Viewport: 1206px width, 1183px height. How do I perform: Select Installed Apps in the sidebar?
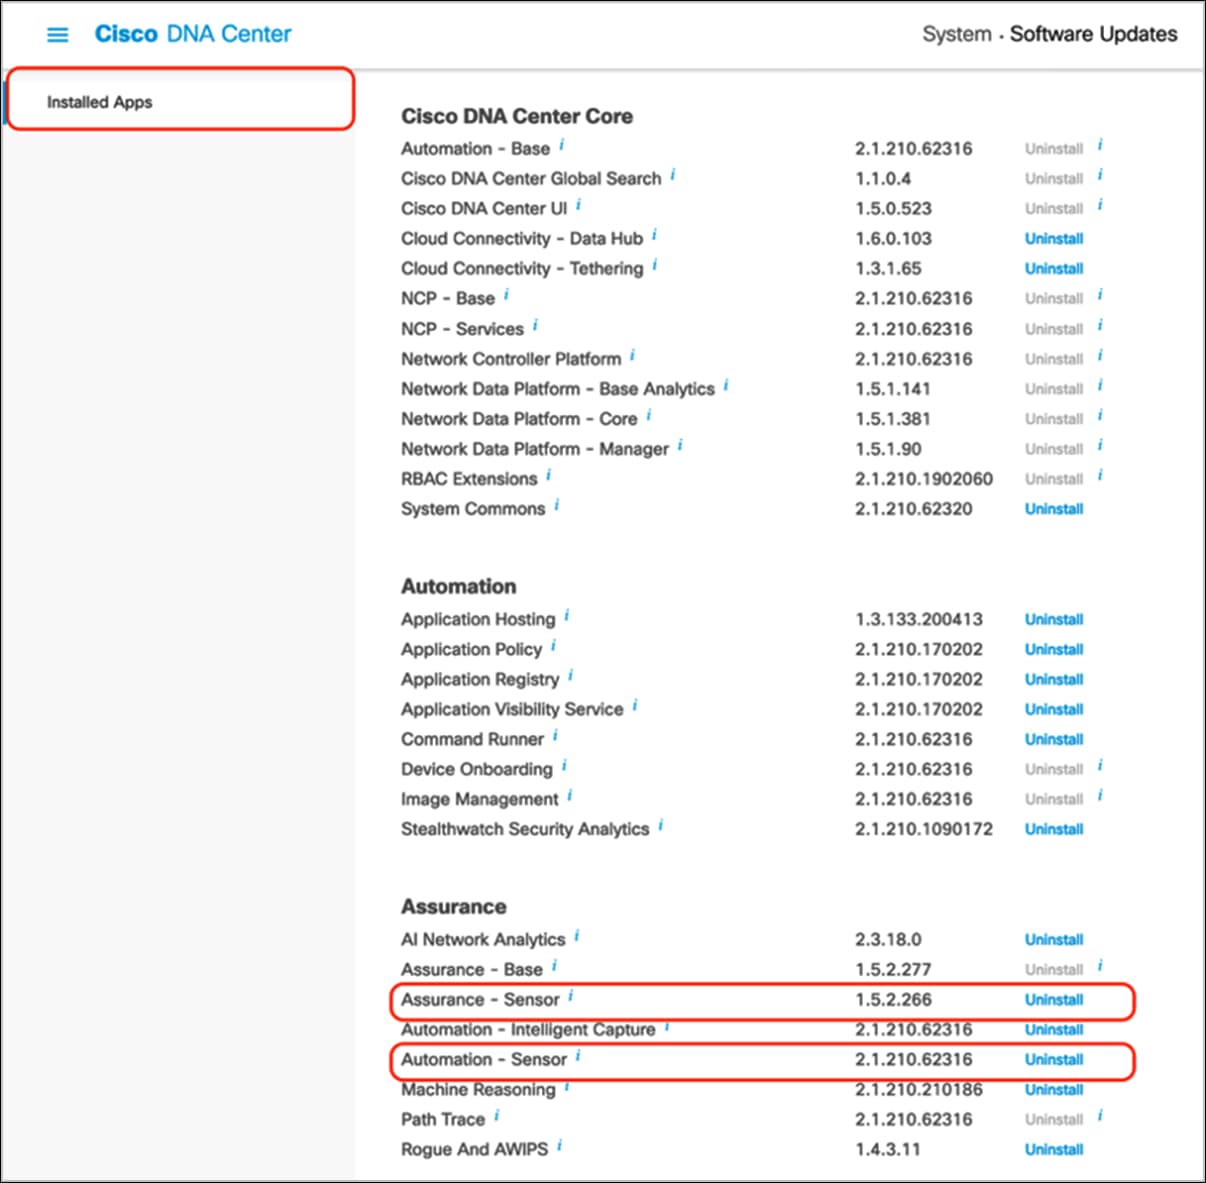coord(99,102)
